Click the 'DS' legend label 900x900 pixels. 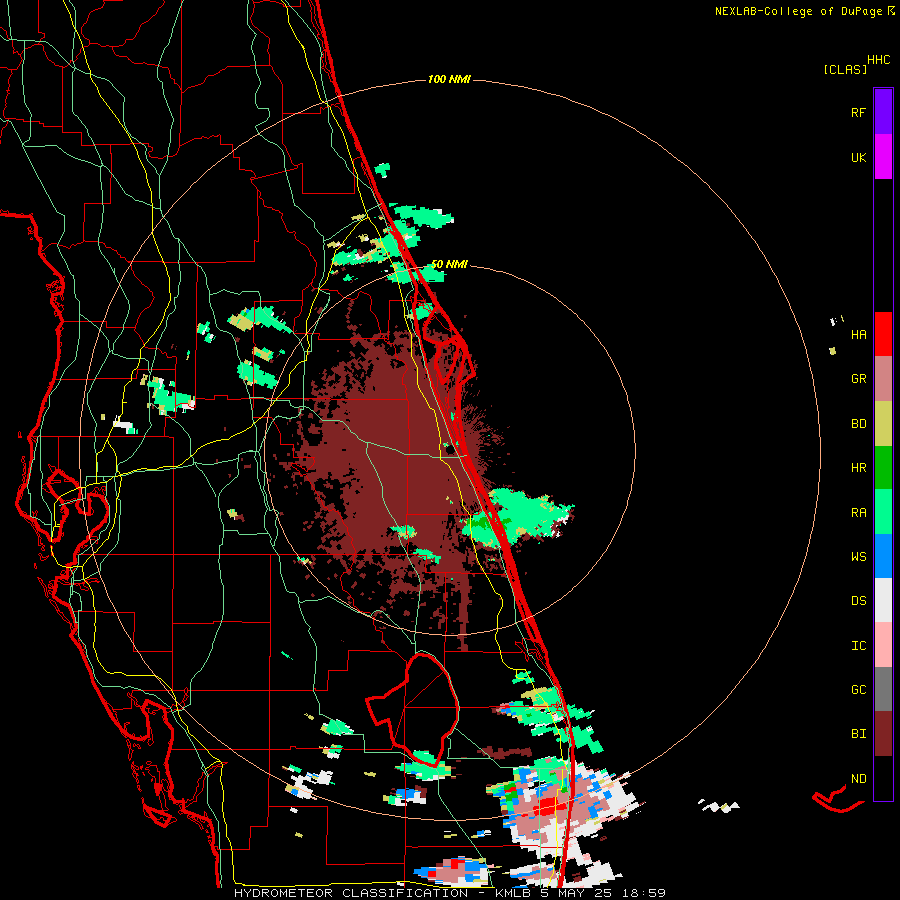pyautogui.click(x=859, y=601)
